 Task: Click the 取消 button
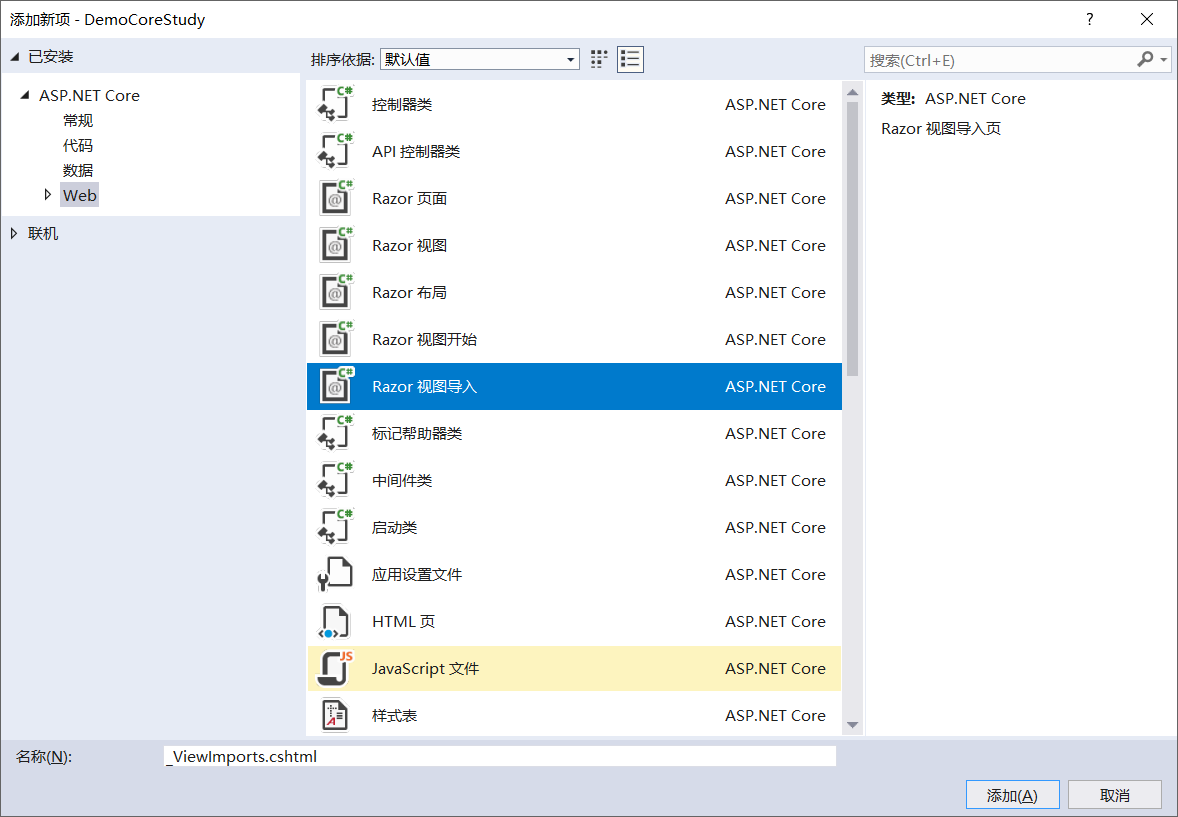click(x=1115, y=795)
